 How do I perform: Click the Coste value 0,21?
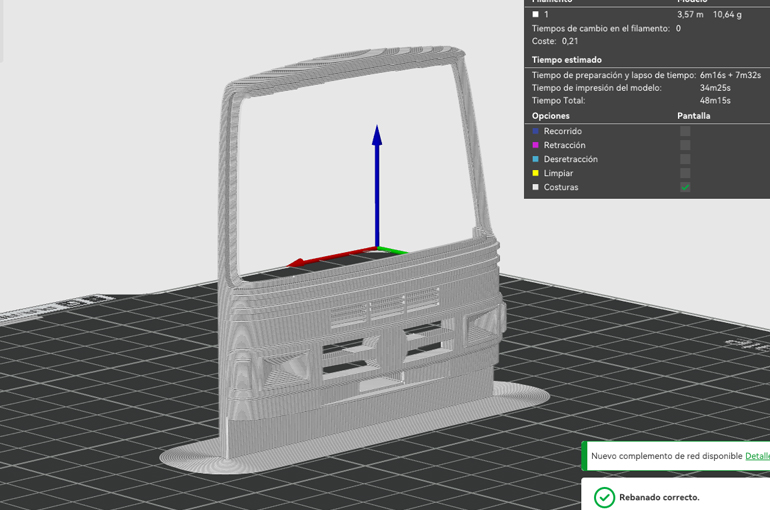pyautogui.click(x=570, y=41)
